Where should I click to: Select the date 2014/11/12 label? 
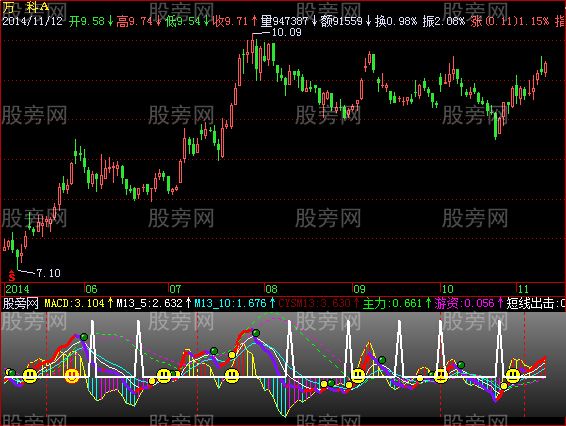tap(32, 21)
